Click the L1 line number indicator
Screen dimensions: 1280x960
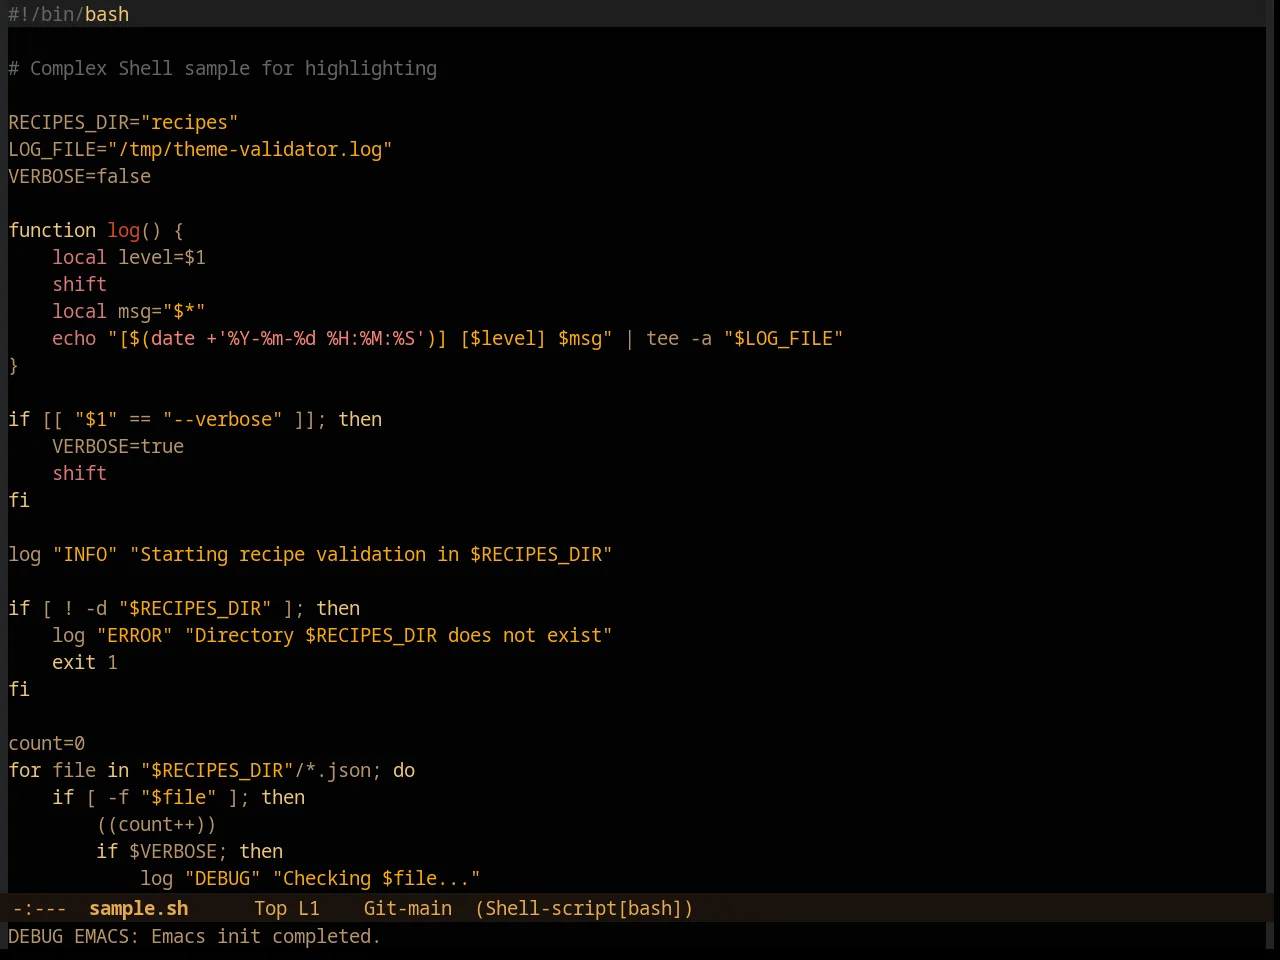click(x=309, y=908)
